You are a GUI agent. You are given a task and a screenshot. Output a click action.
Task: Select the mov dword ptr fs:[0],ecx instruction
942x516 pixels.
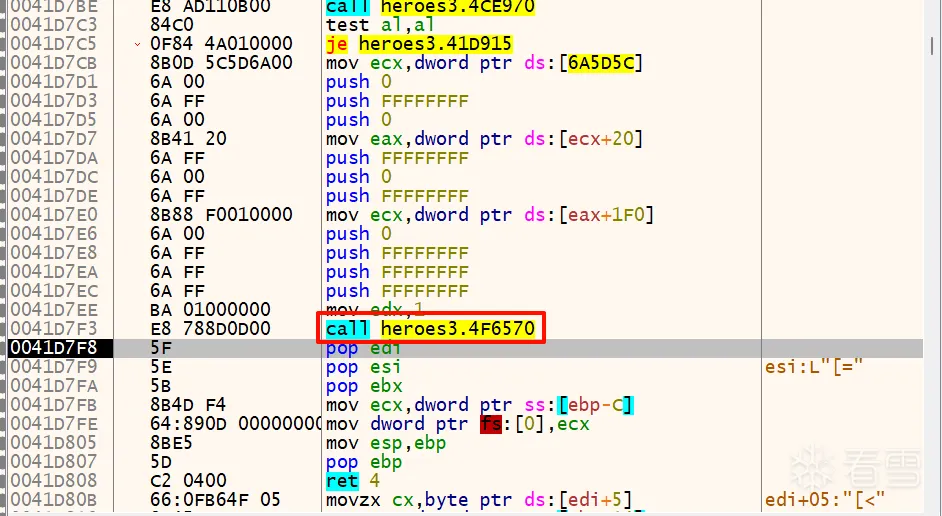click(x=457, y=424)
